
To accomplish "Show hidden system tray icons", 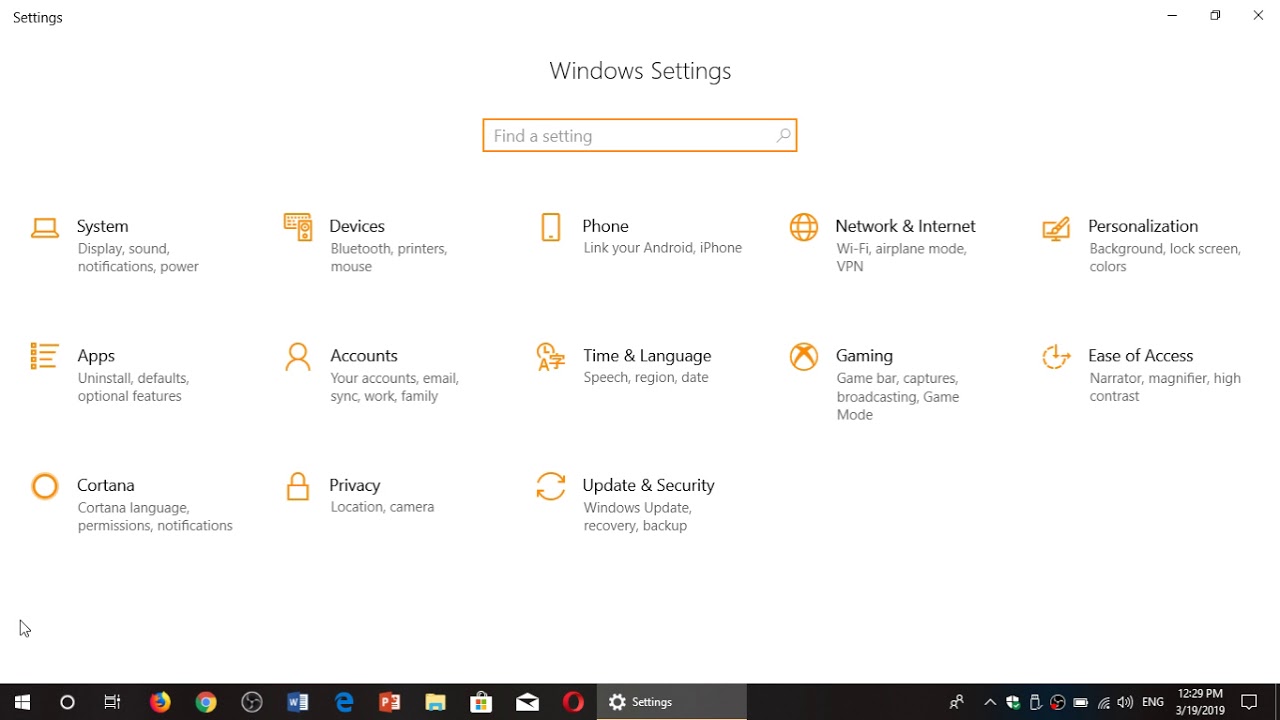I will tap(989, 702).
